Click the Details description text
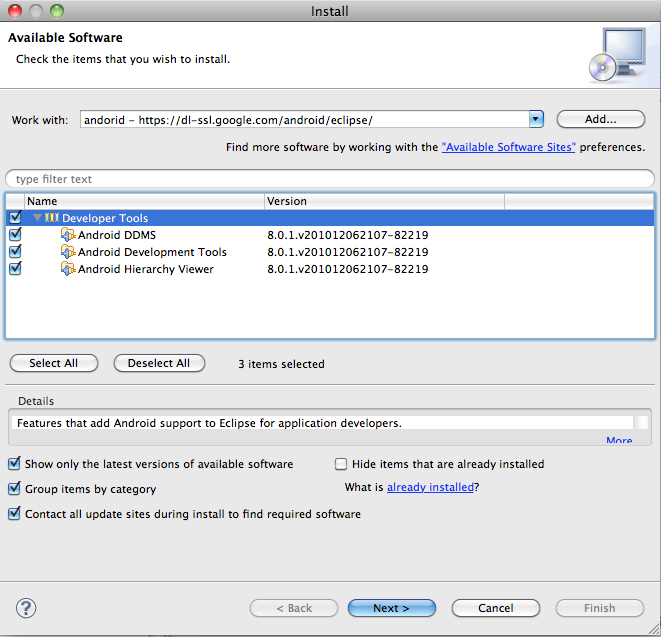The height and width of the screenshot is (637, 661). pos(209,423)
